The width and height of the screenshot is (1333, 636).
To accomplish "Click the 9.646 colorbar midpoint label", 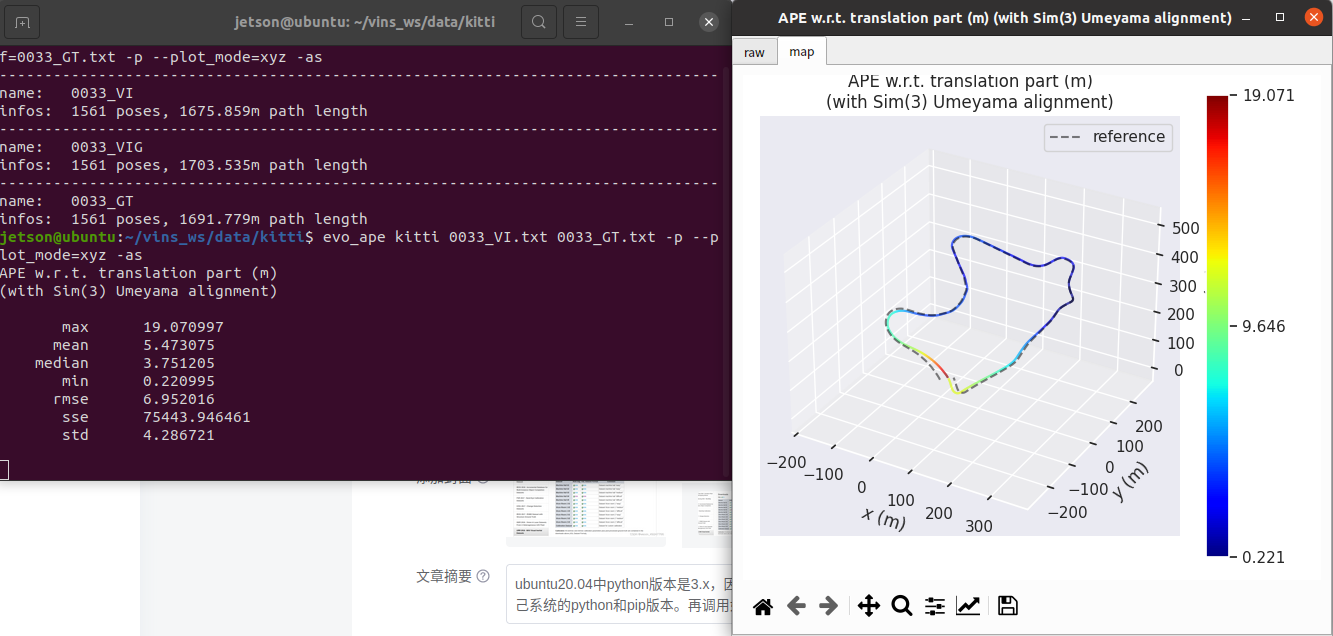I will pyautogui.click(x=1264, y=326).
